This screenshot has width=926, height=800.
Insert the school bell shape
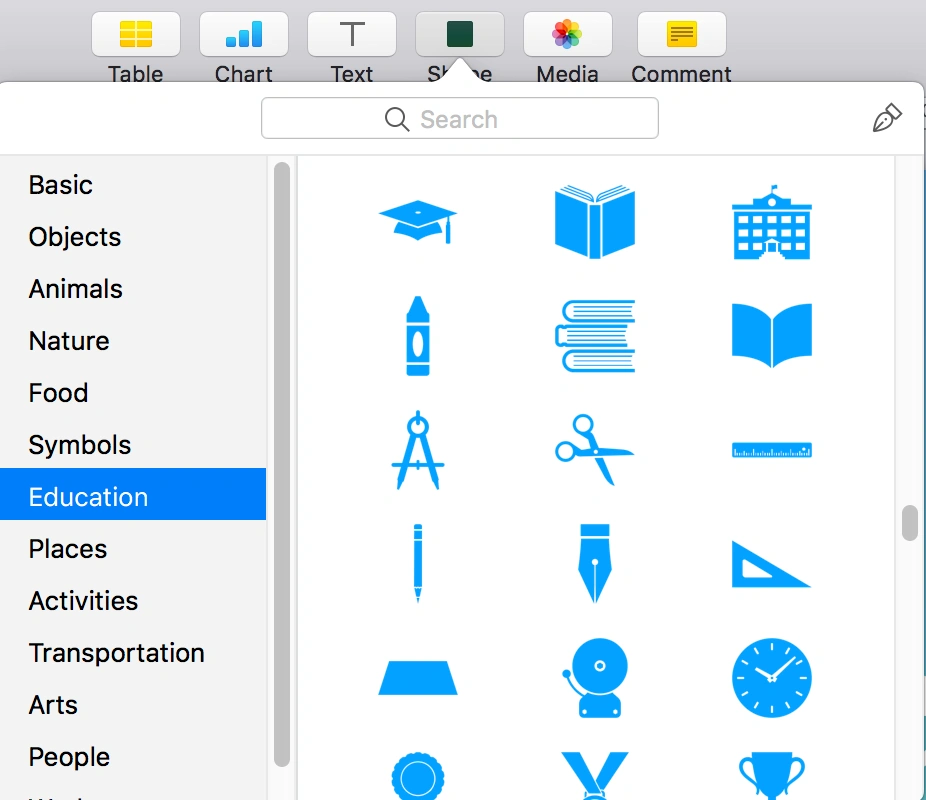tap(595, 678)
